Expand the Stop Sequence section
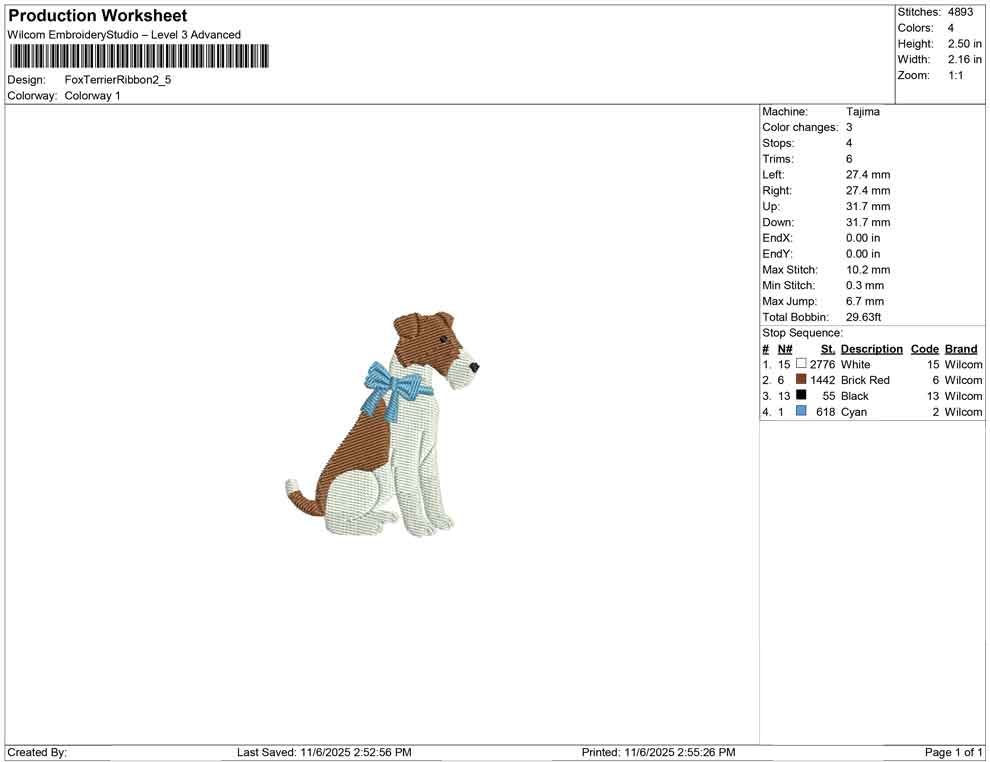The height and width of the screenshot is (762, 990). point(800,332)
